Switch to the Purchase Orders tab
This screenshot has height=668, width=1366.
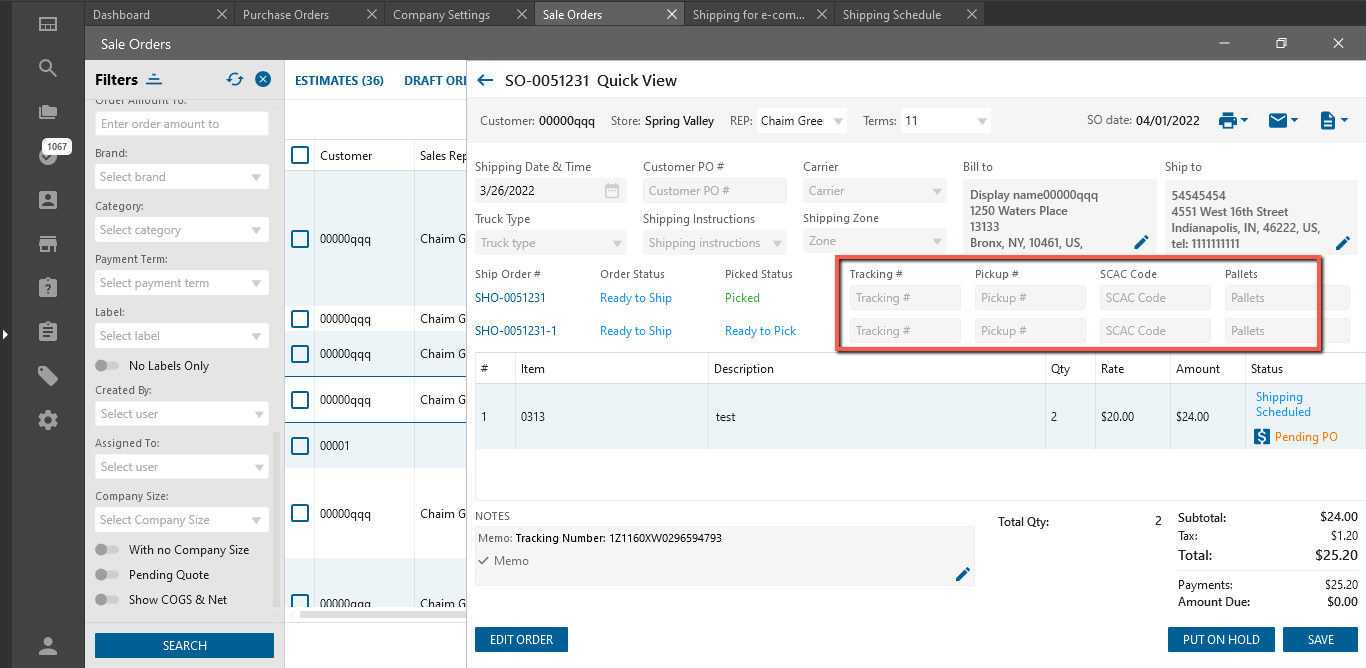point(286,15)
